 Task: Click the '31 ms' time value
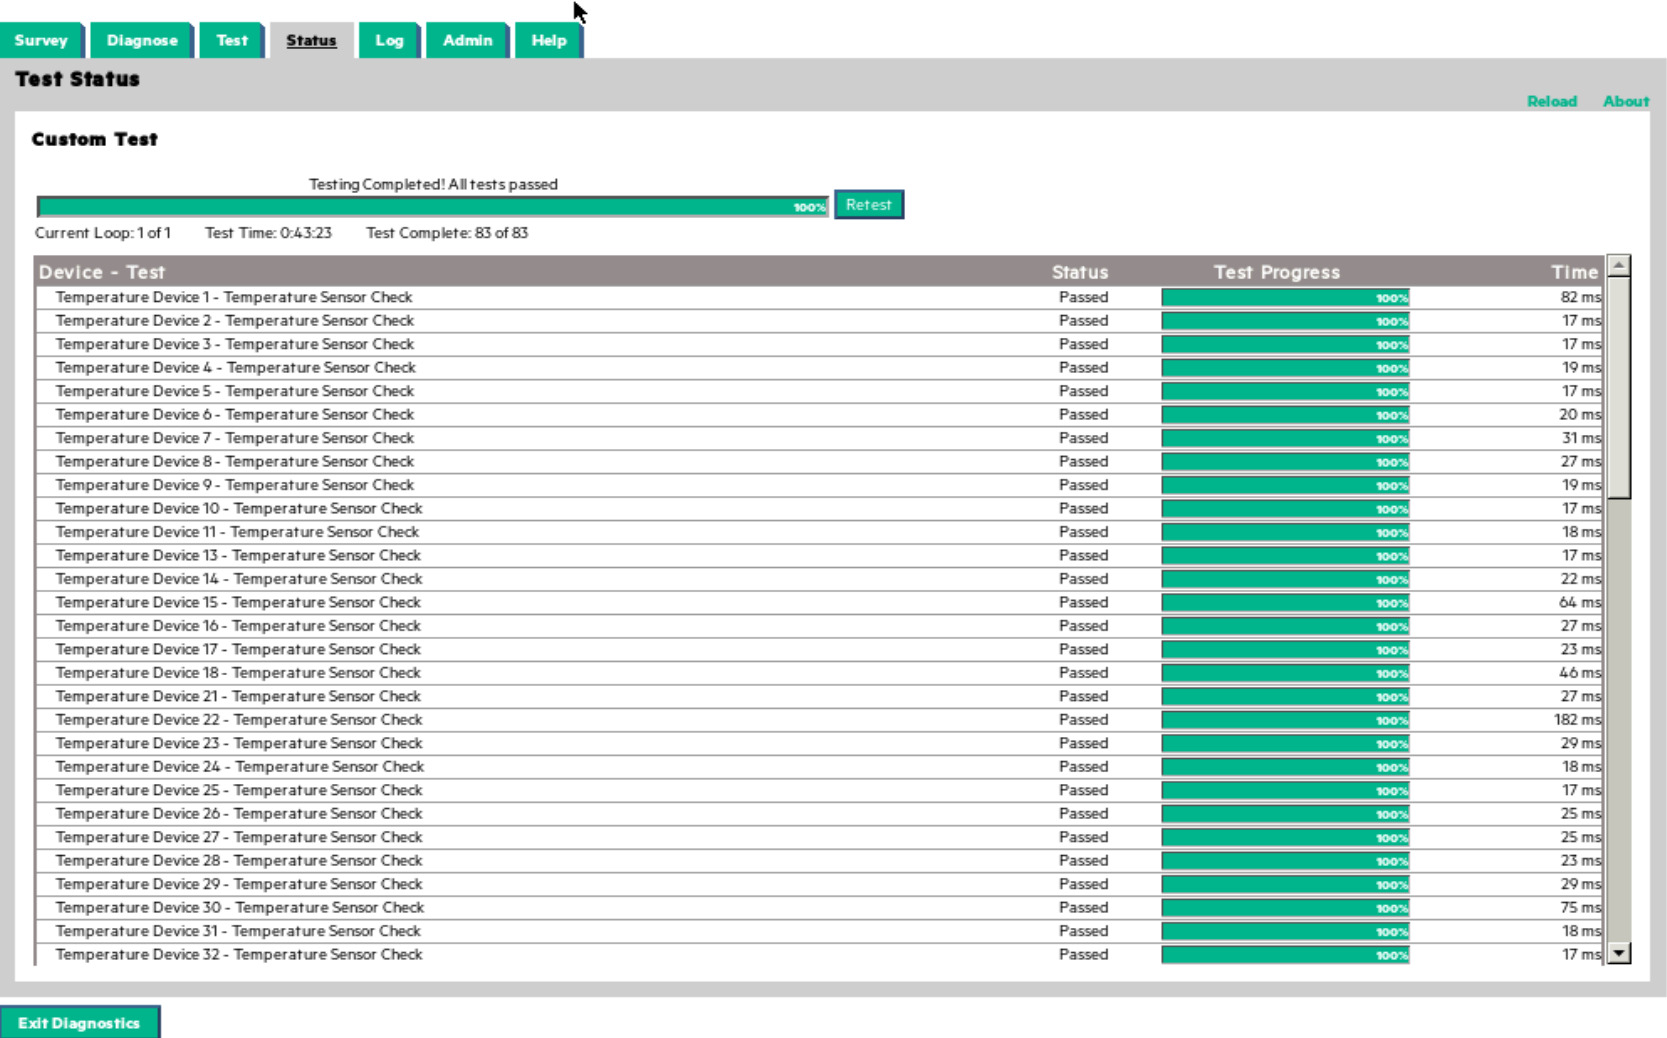pyautogui.click(x=1581, y=438)
